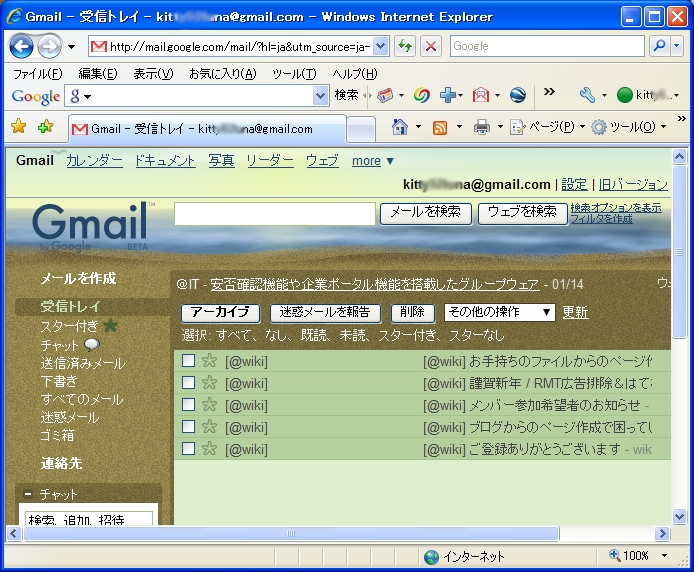The image size is (694, 572).
Task: Open the その他の操作 dropdown
Action: click(500, 312)
